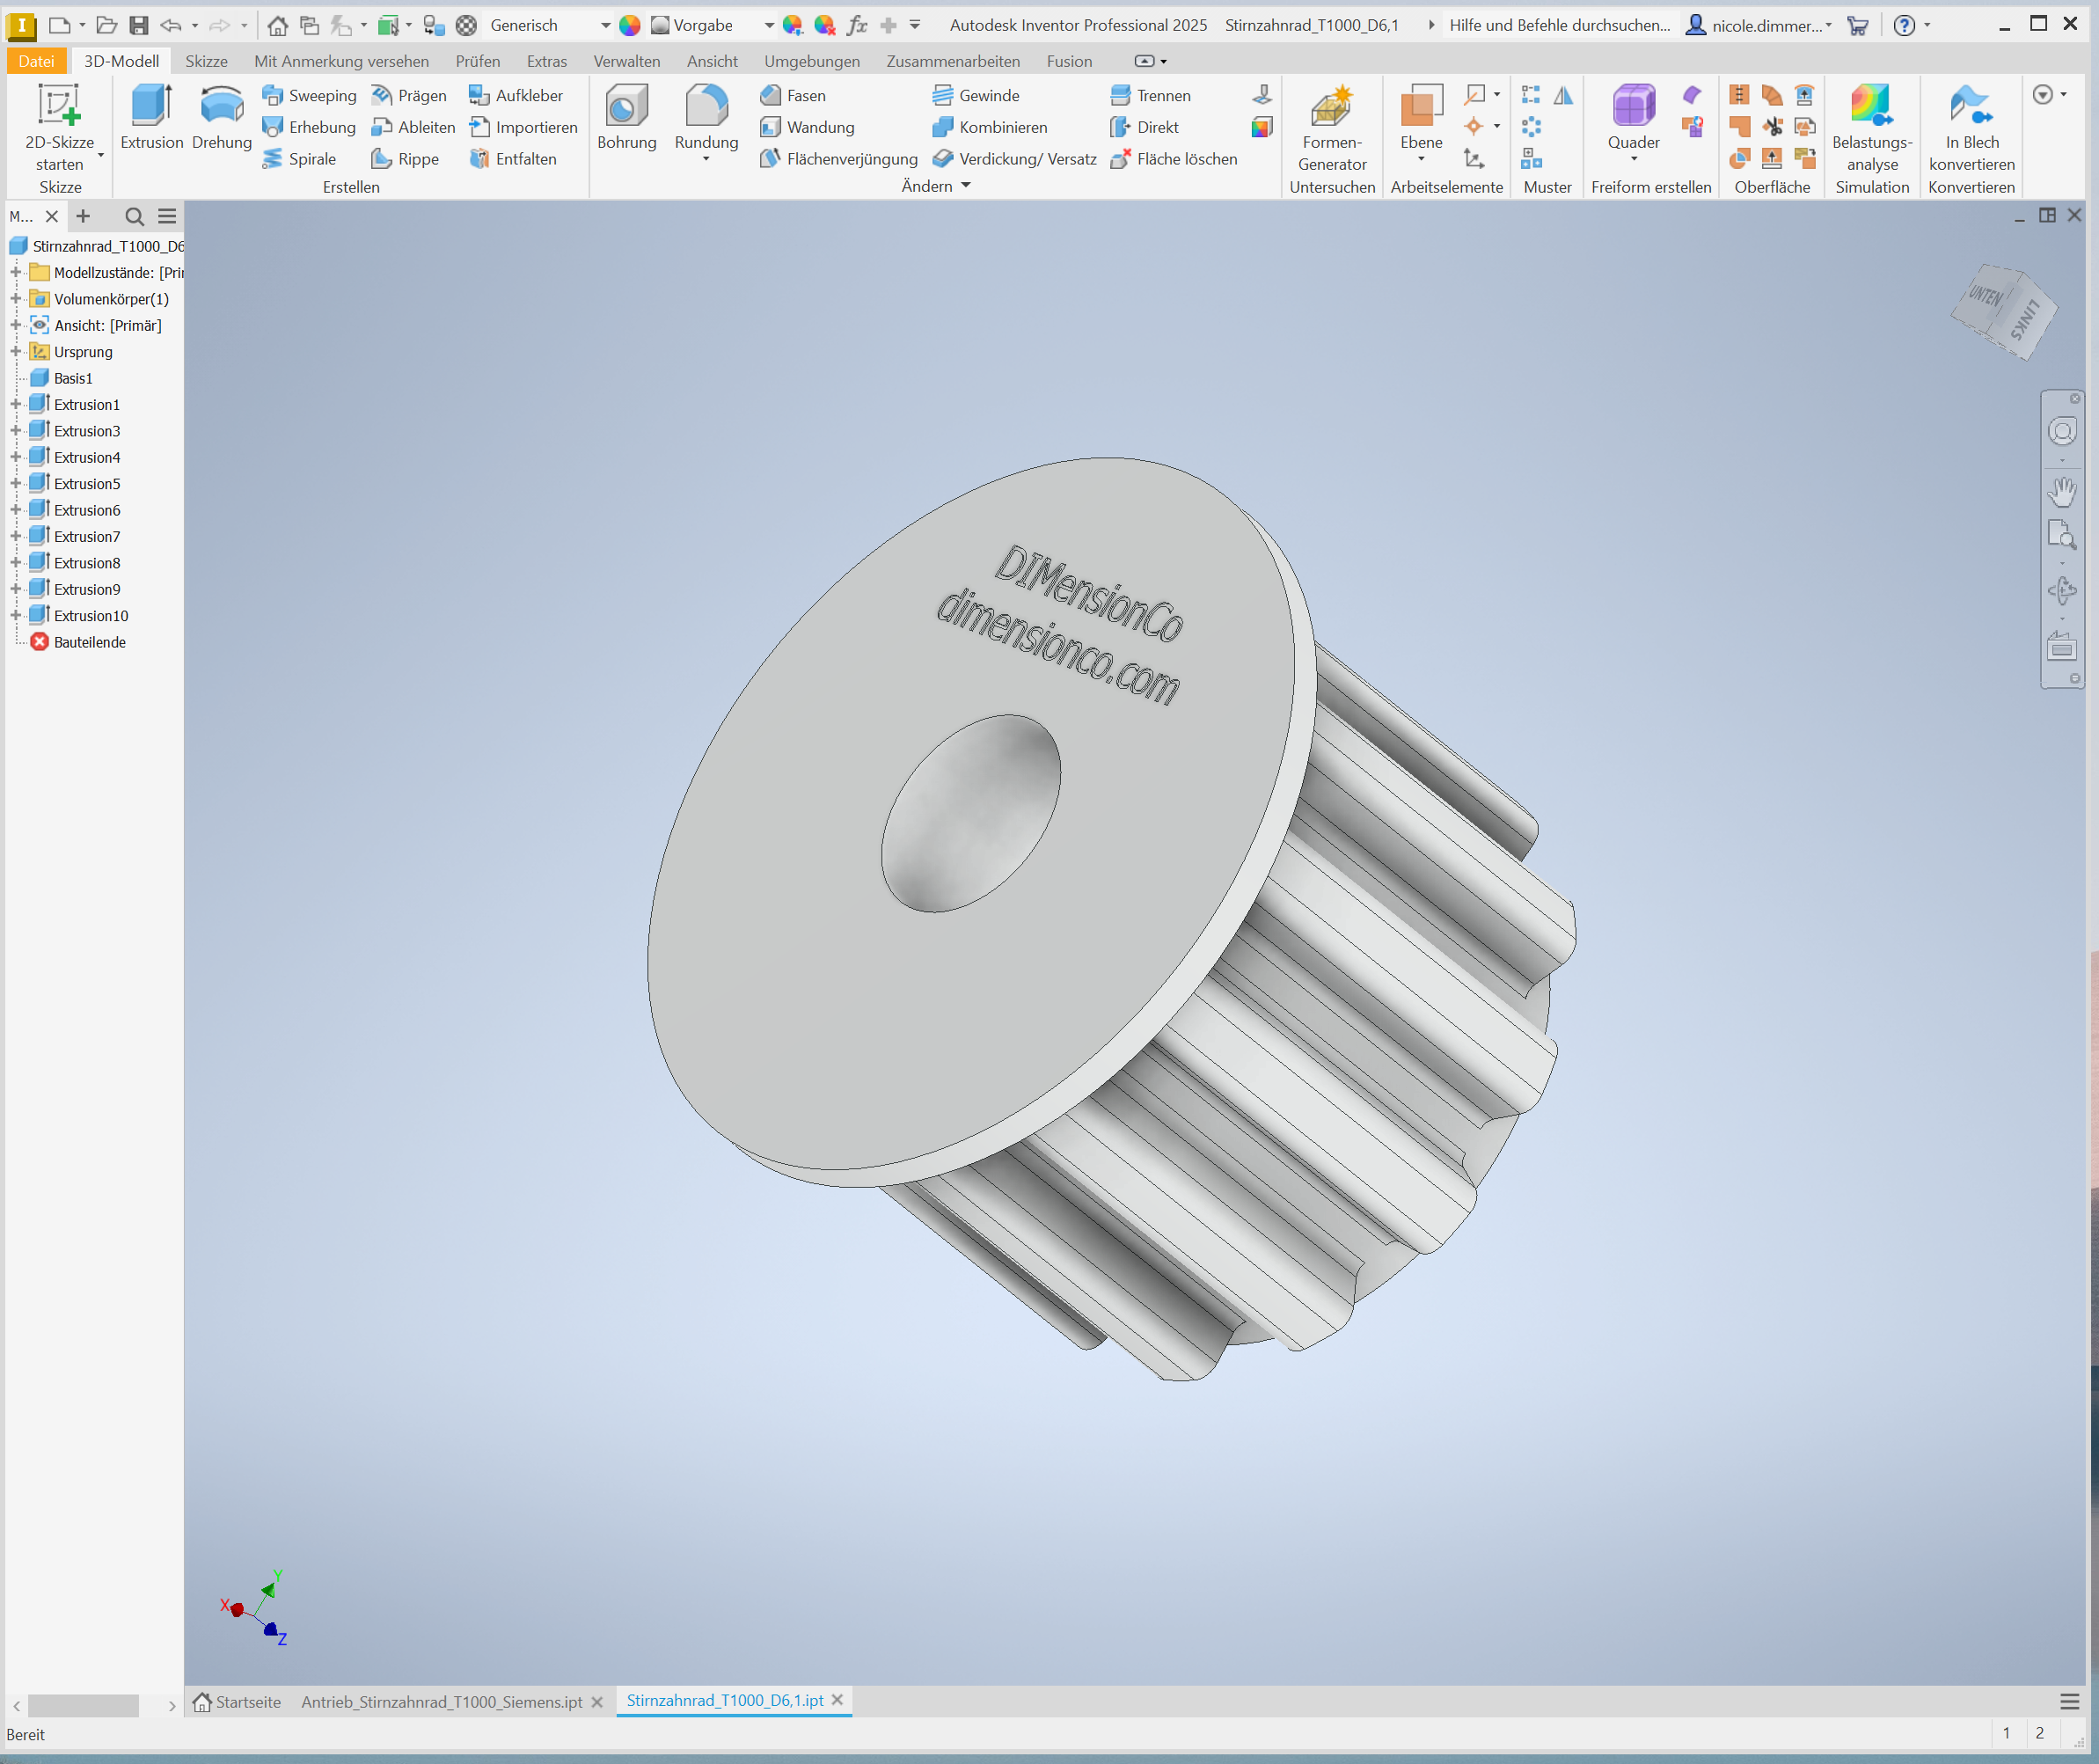The image size is (2099, 1764).
Task: Click the ViewCube LINKS face
Action: [2025, 322]
